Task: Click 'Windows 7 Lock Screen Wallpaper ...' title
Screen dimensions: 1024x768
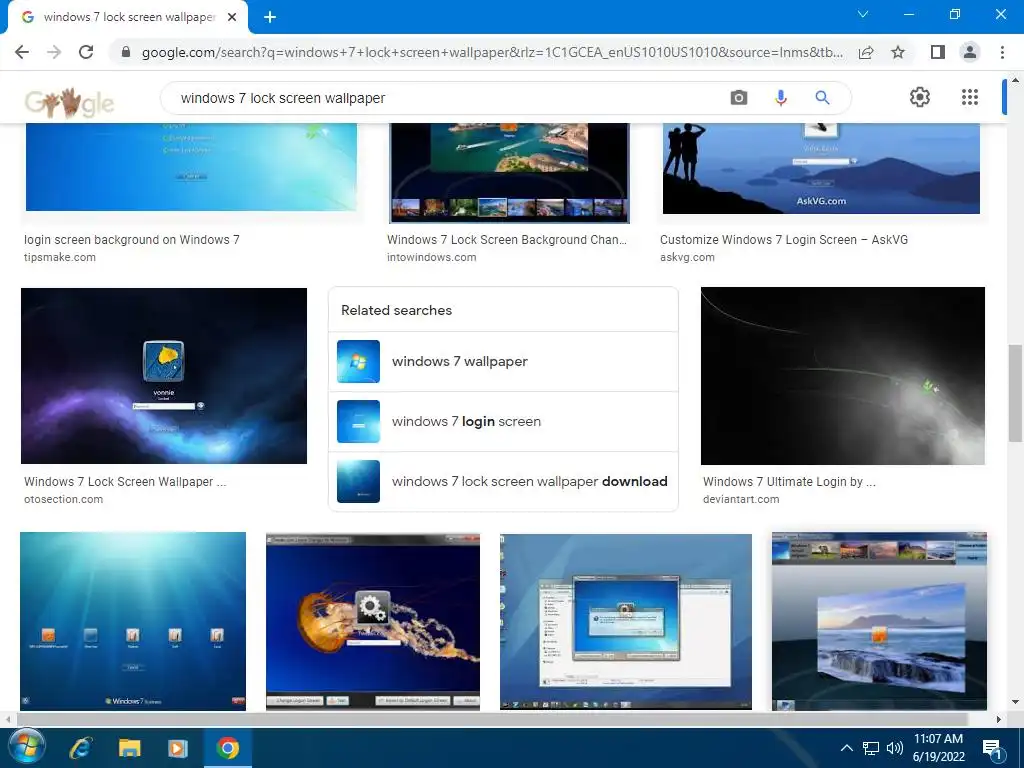Action: (125, 481)
